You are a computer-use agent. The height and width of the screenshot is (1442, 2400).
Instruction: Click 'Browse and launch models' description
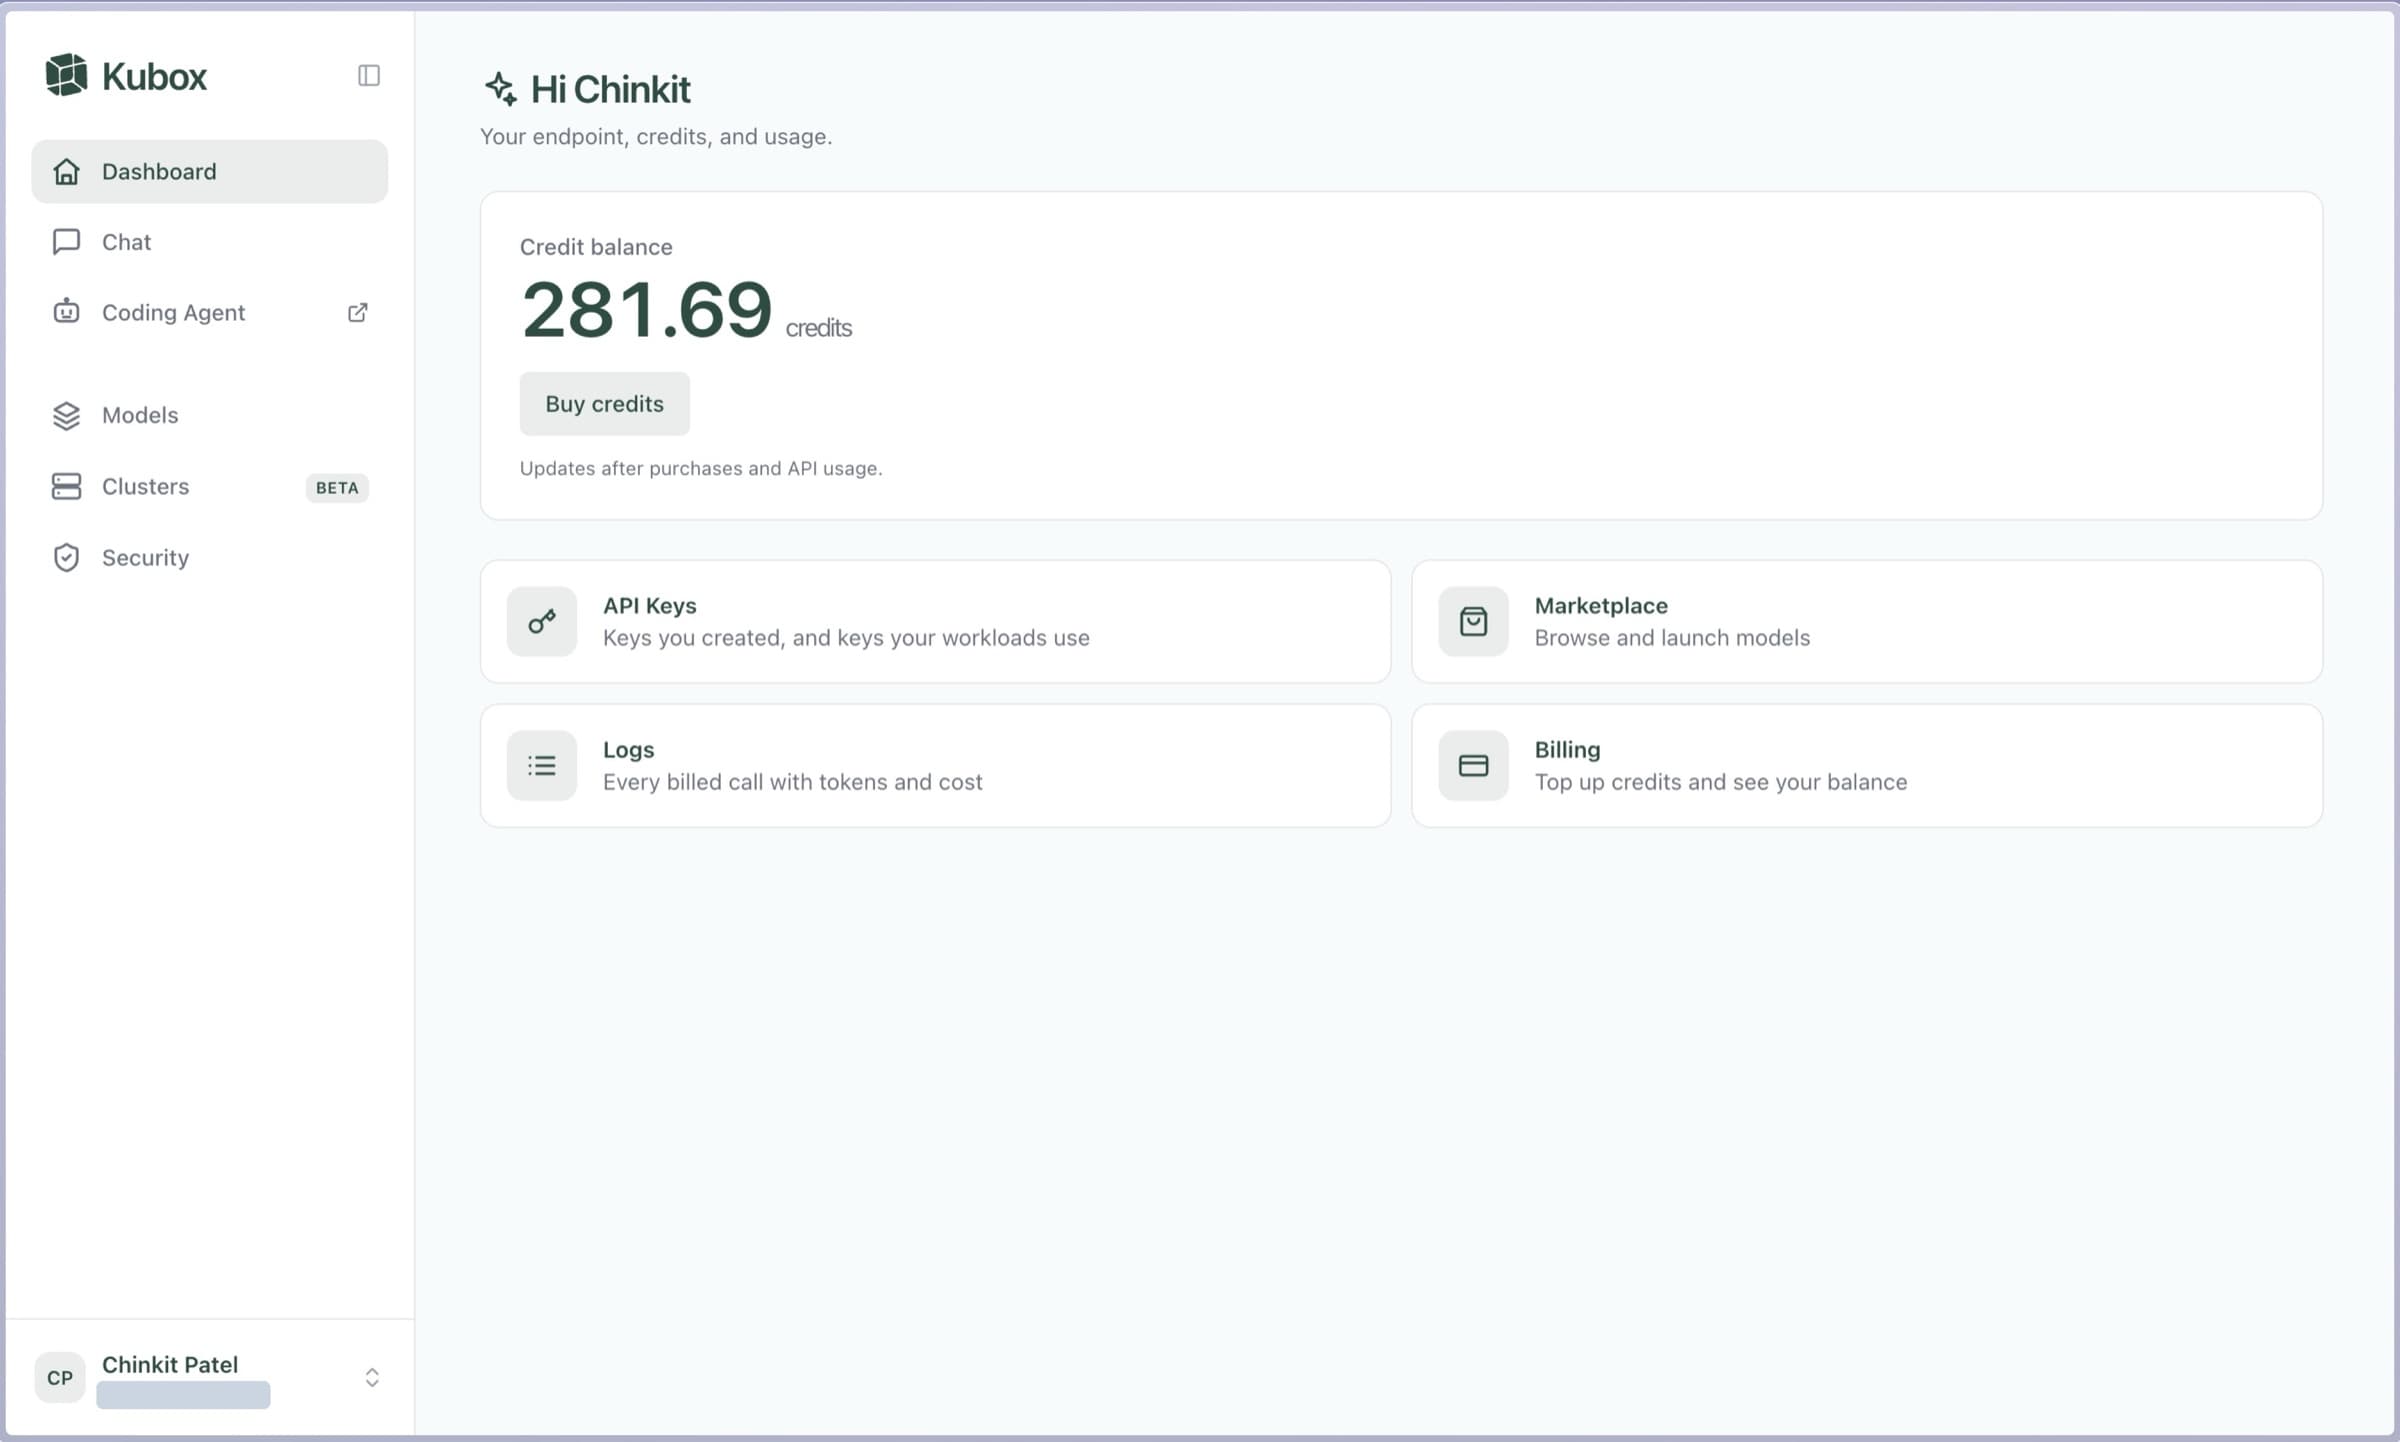[1672, 637]
